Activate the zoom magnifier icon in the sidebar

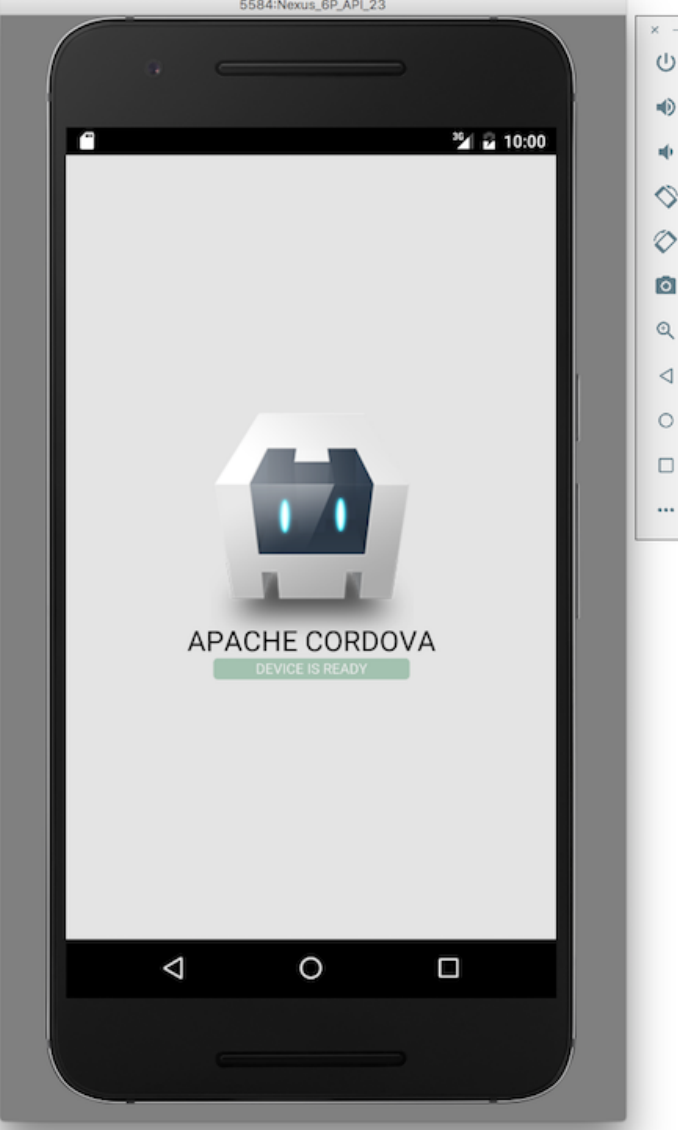(x=665, y=331)
